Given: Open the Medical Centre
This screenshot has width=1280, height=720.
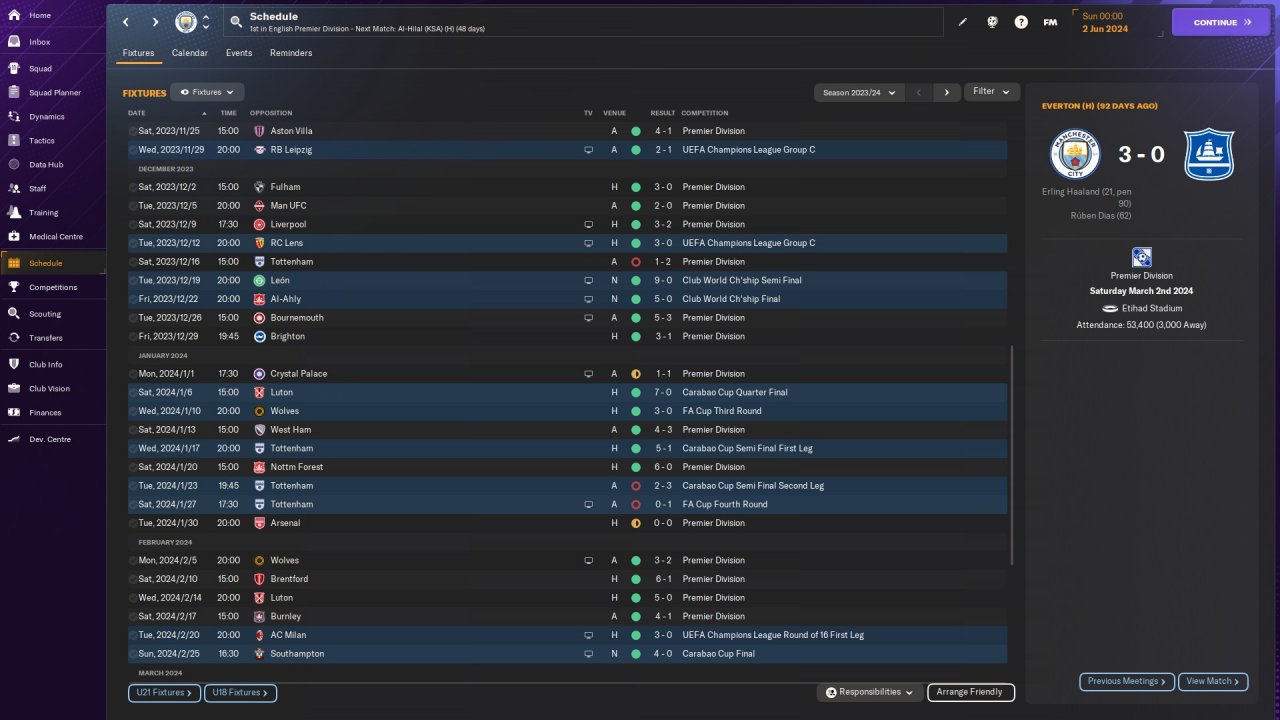Looking at the screenshot, I should (56, 237).
